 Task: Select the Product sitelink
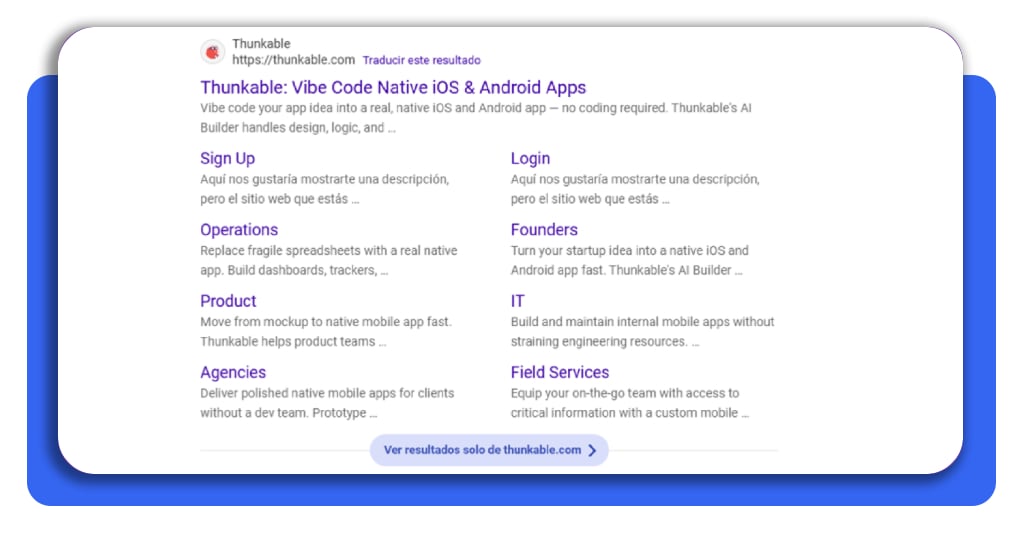click(228, 301)
